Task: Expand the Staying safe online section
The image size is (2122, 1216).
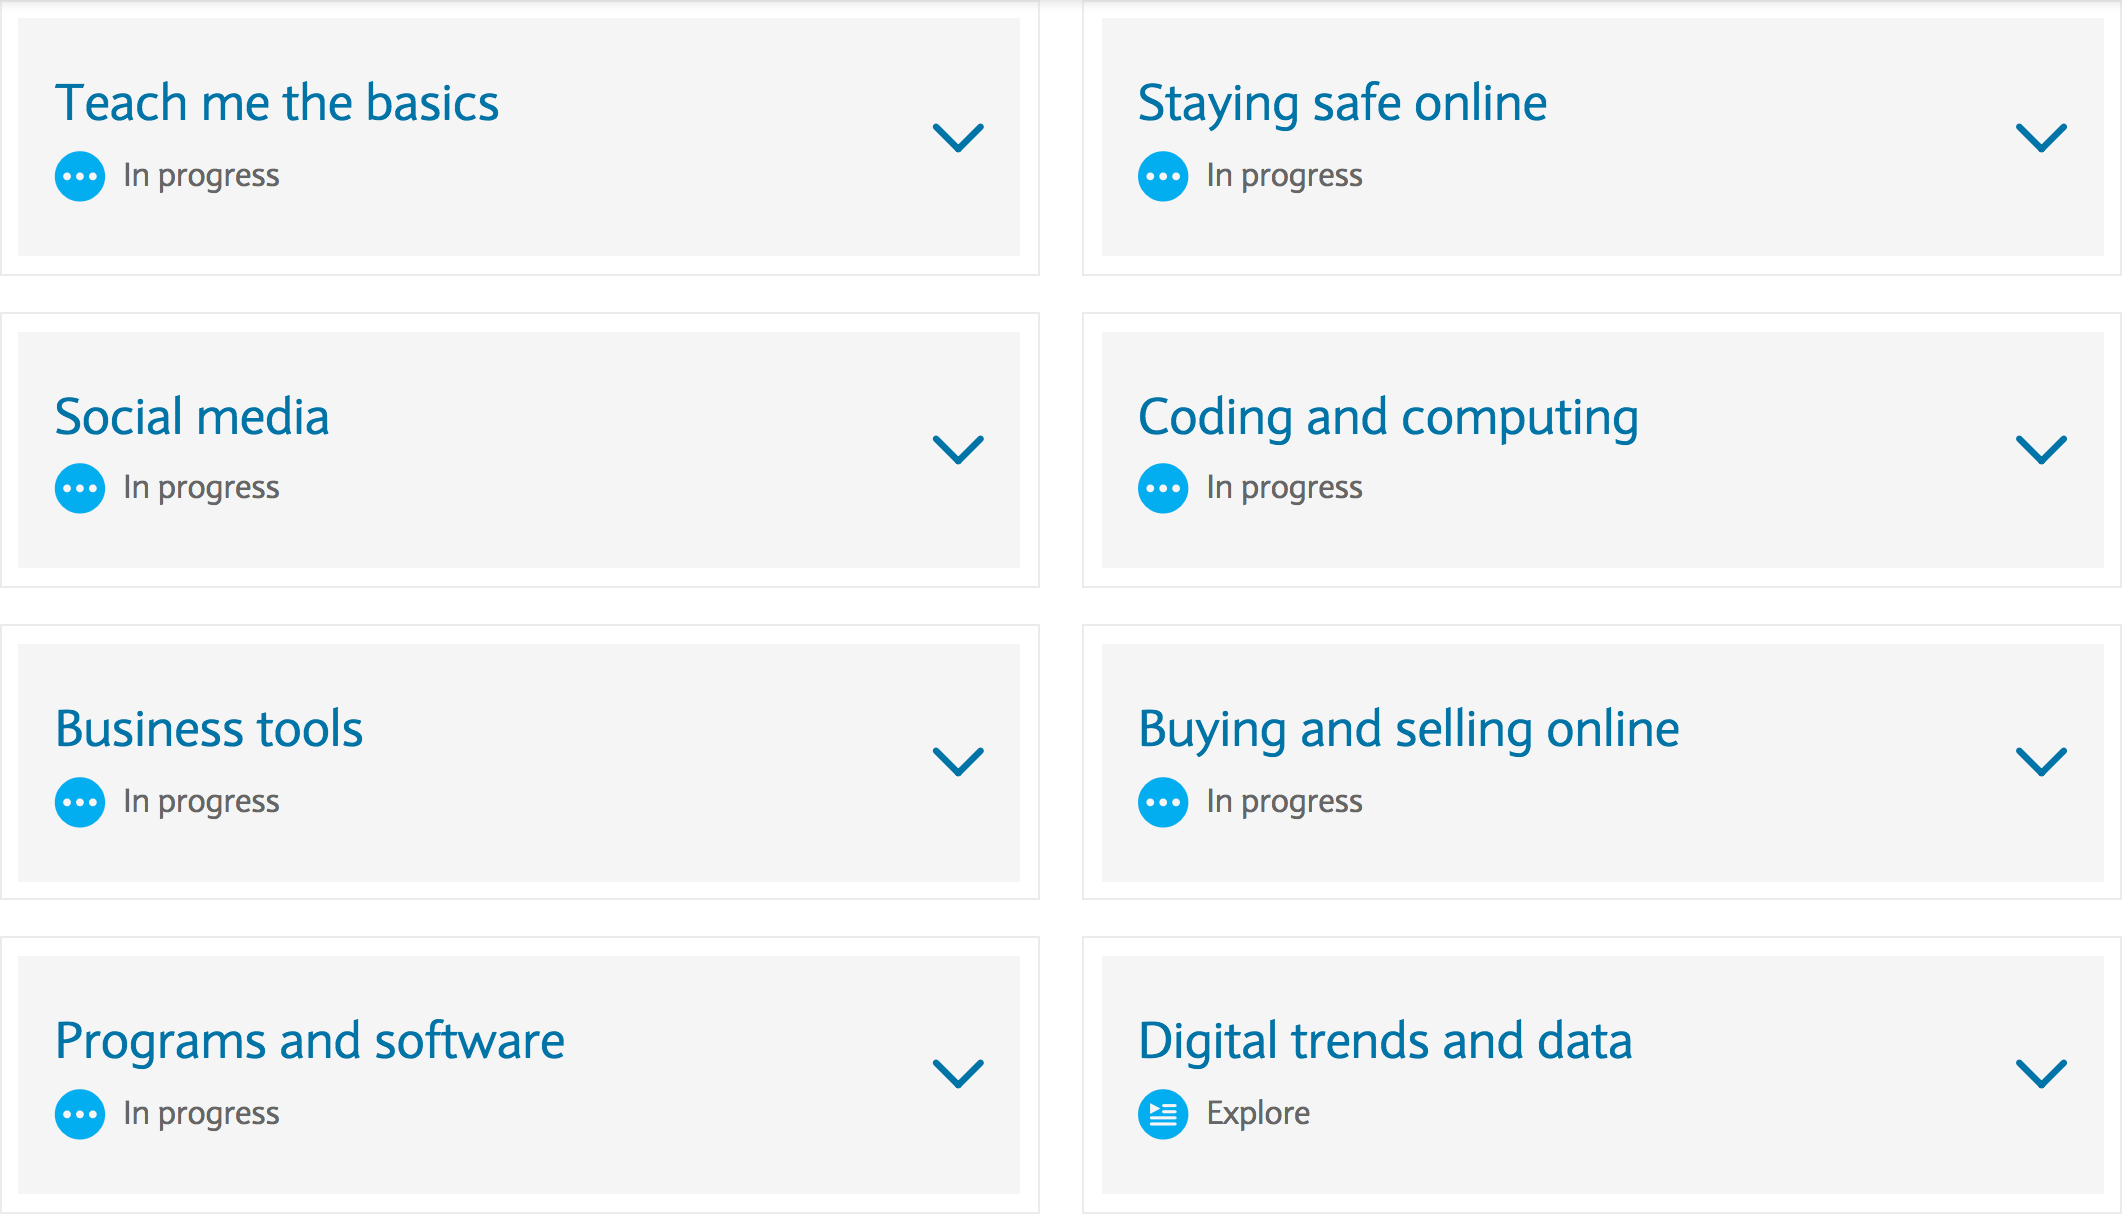Action: pos(2043,139)
